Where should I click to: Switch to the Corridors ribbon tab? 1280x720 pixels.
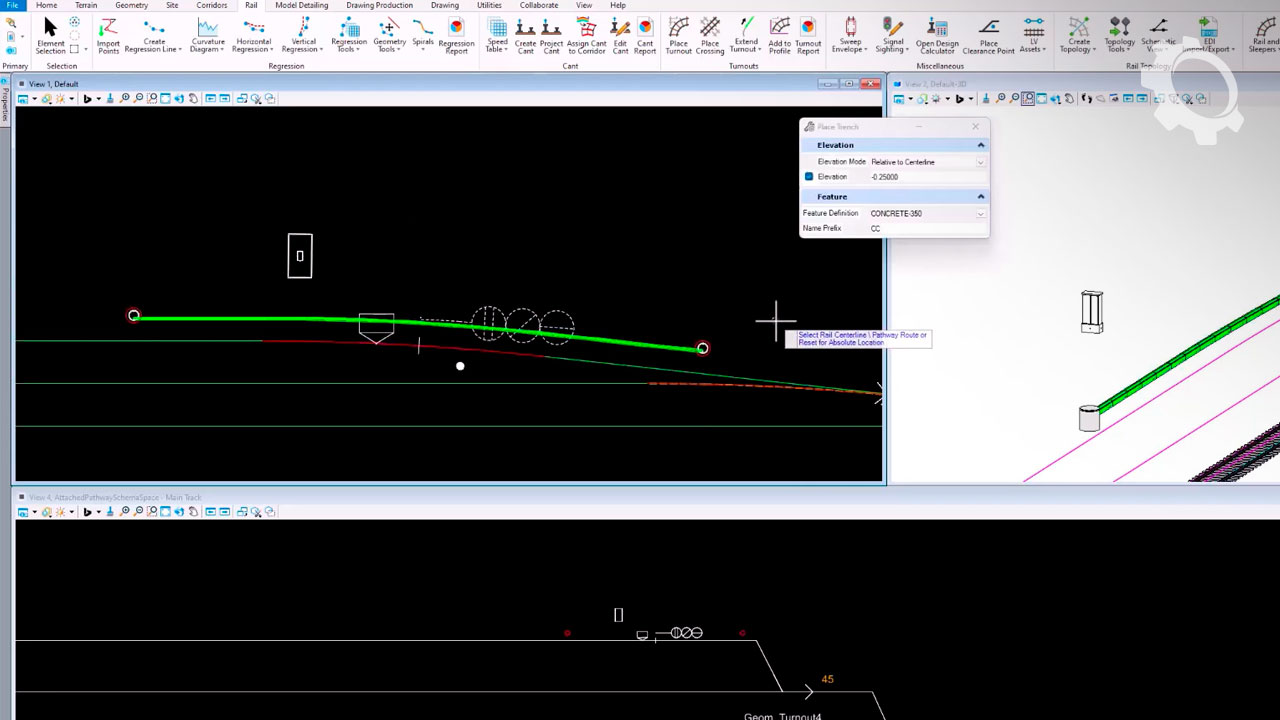tap(211, 5)
